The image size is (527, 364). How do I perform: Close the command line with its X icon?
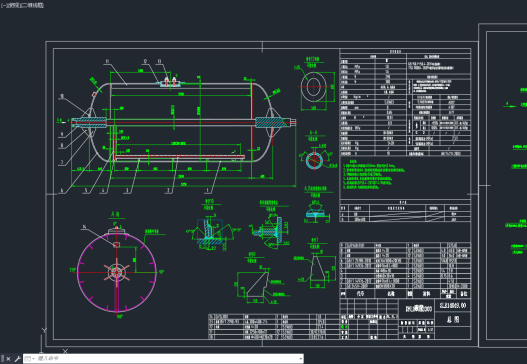pyautogui.click(x=8, y=359)
